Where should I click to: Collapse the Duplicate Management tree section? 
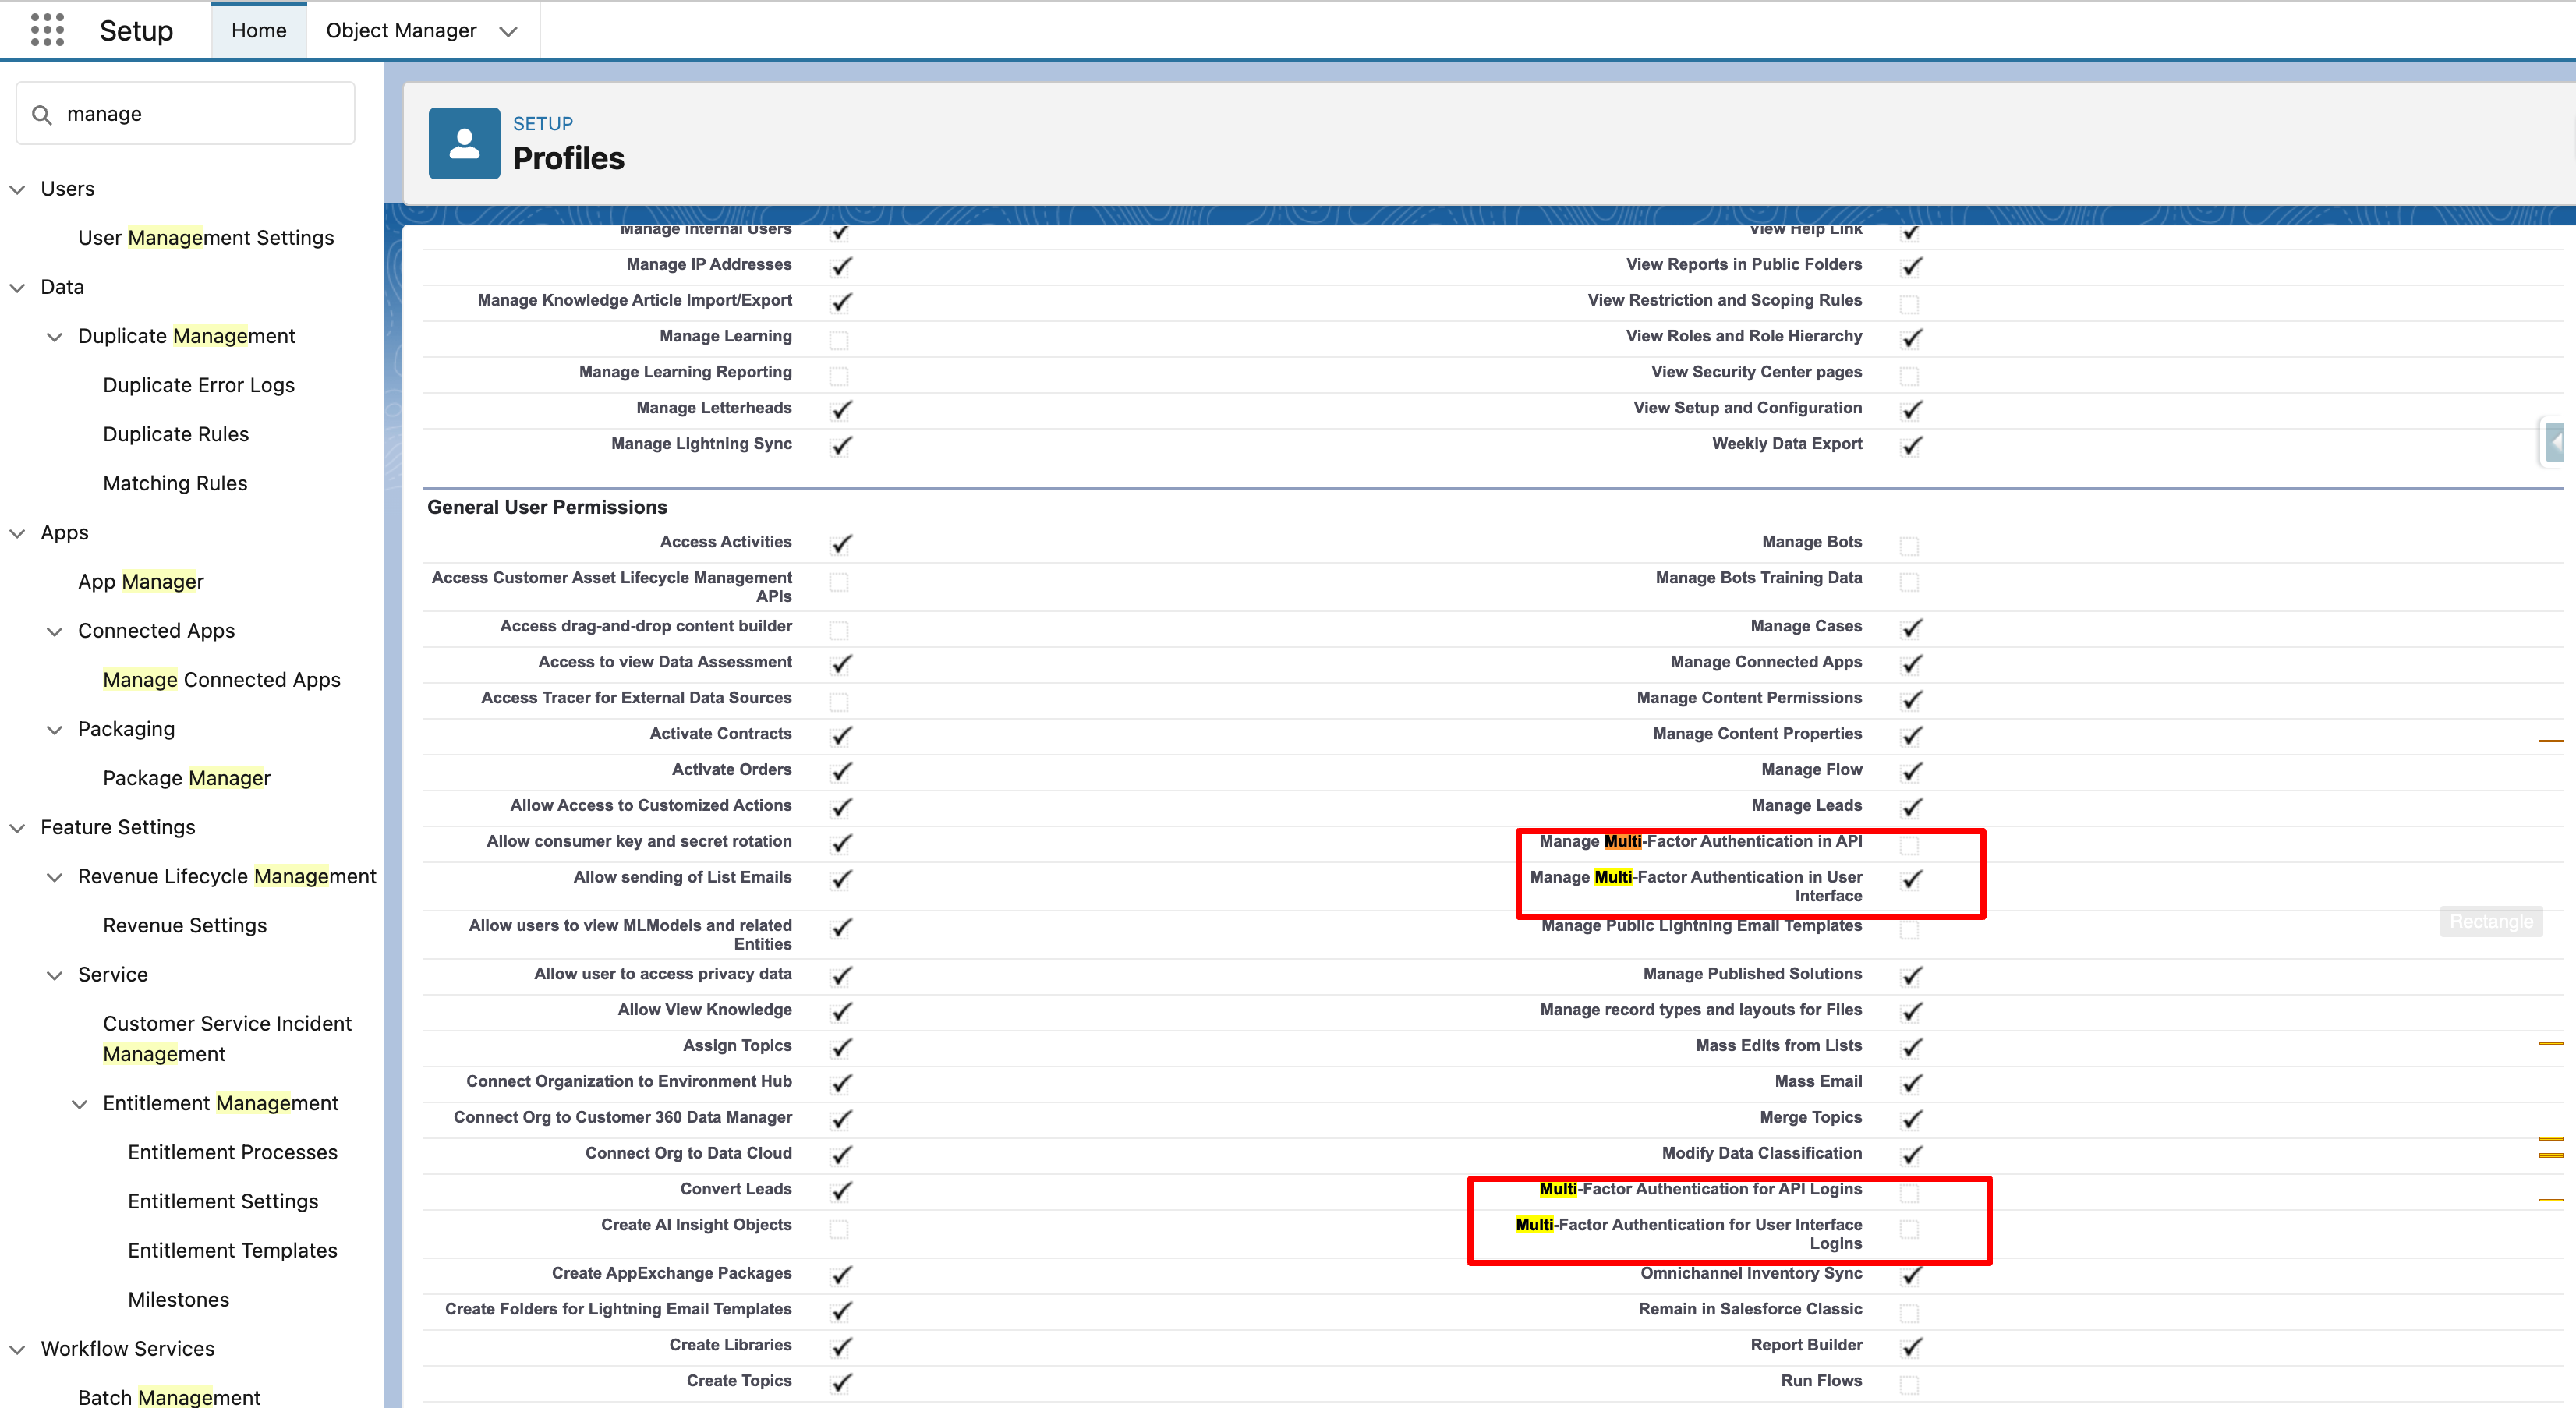click(55, 337)
